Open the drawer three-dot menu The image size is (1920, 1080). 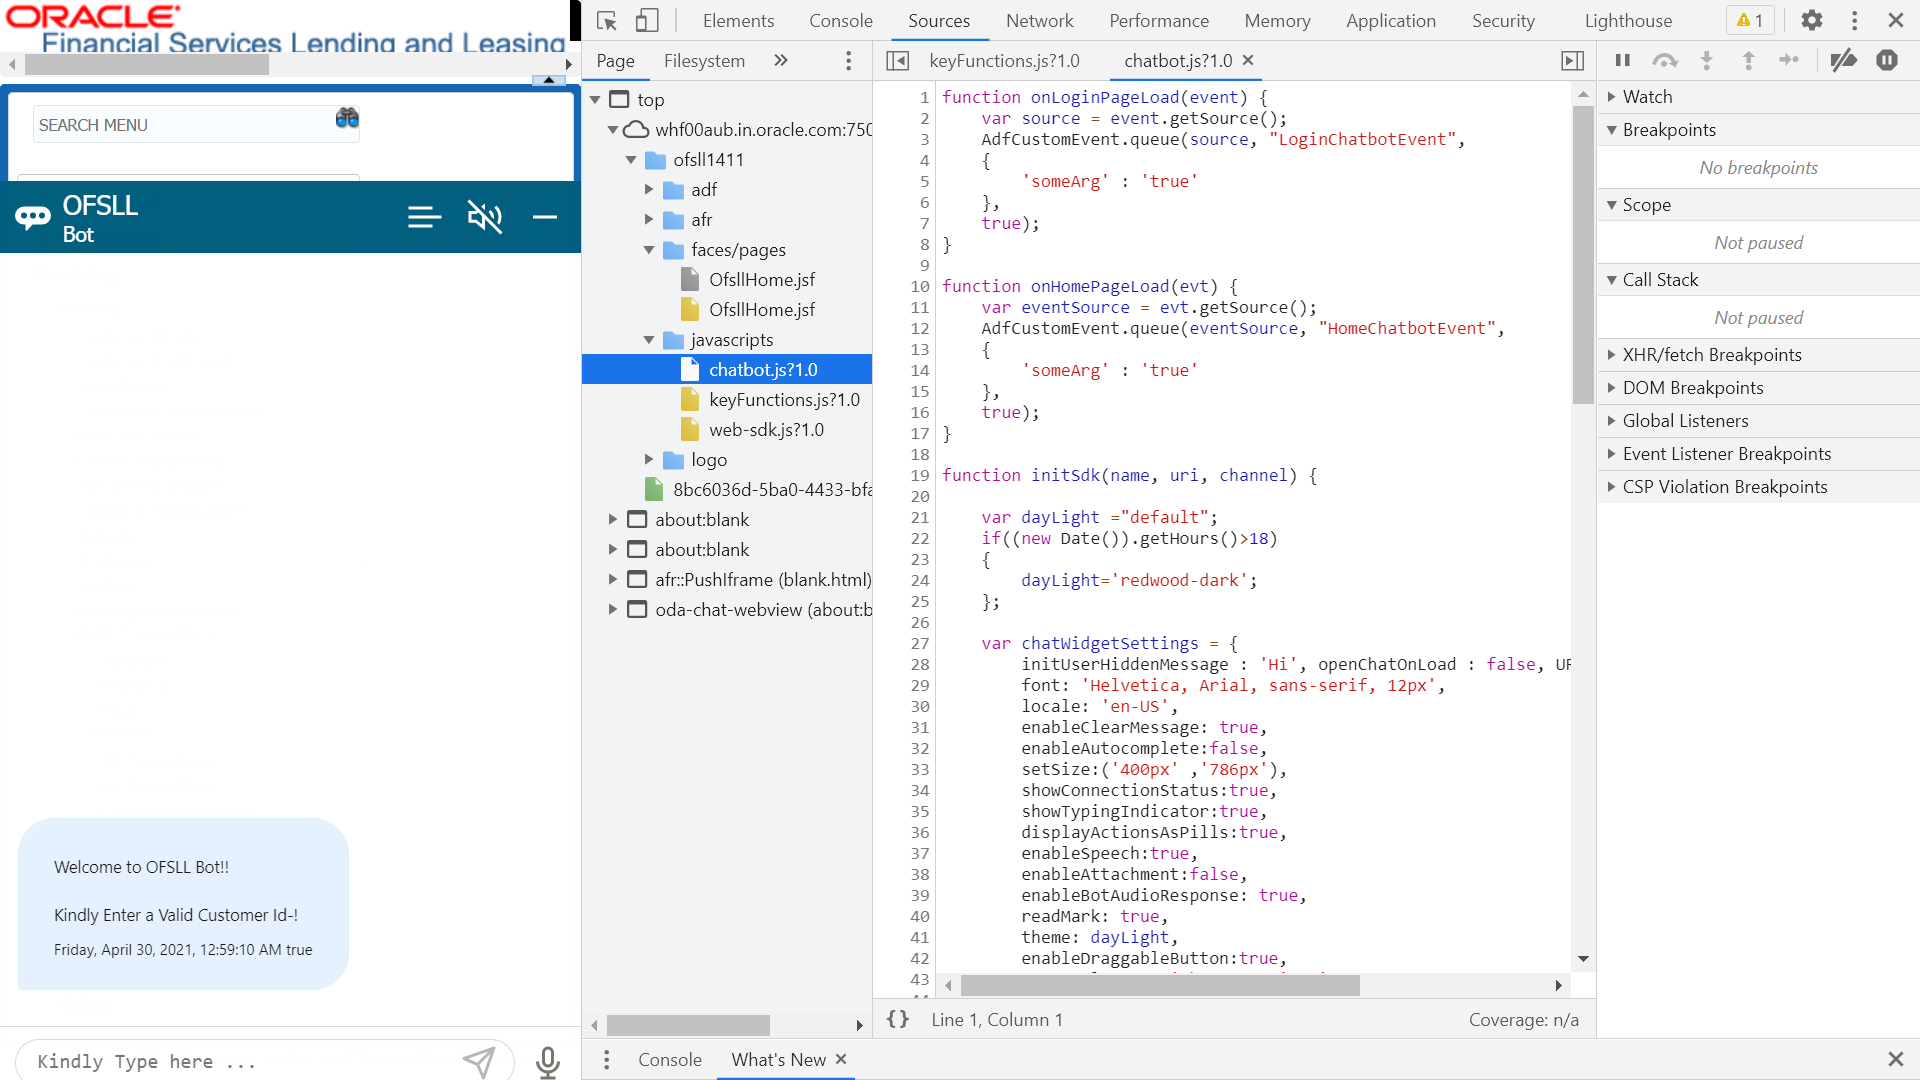[606, 1060]
